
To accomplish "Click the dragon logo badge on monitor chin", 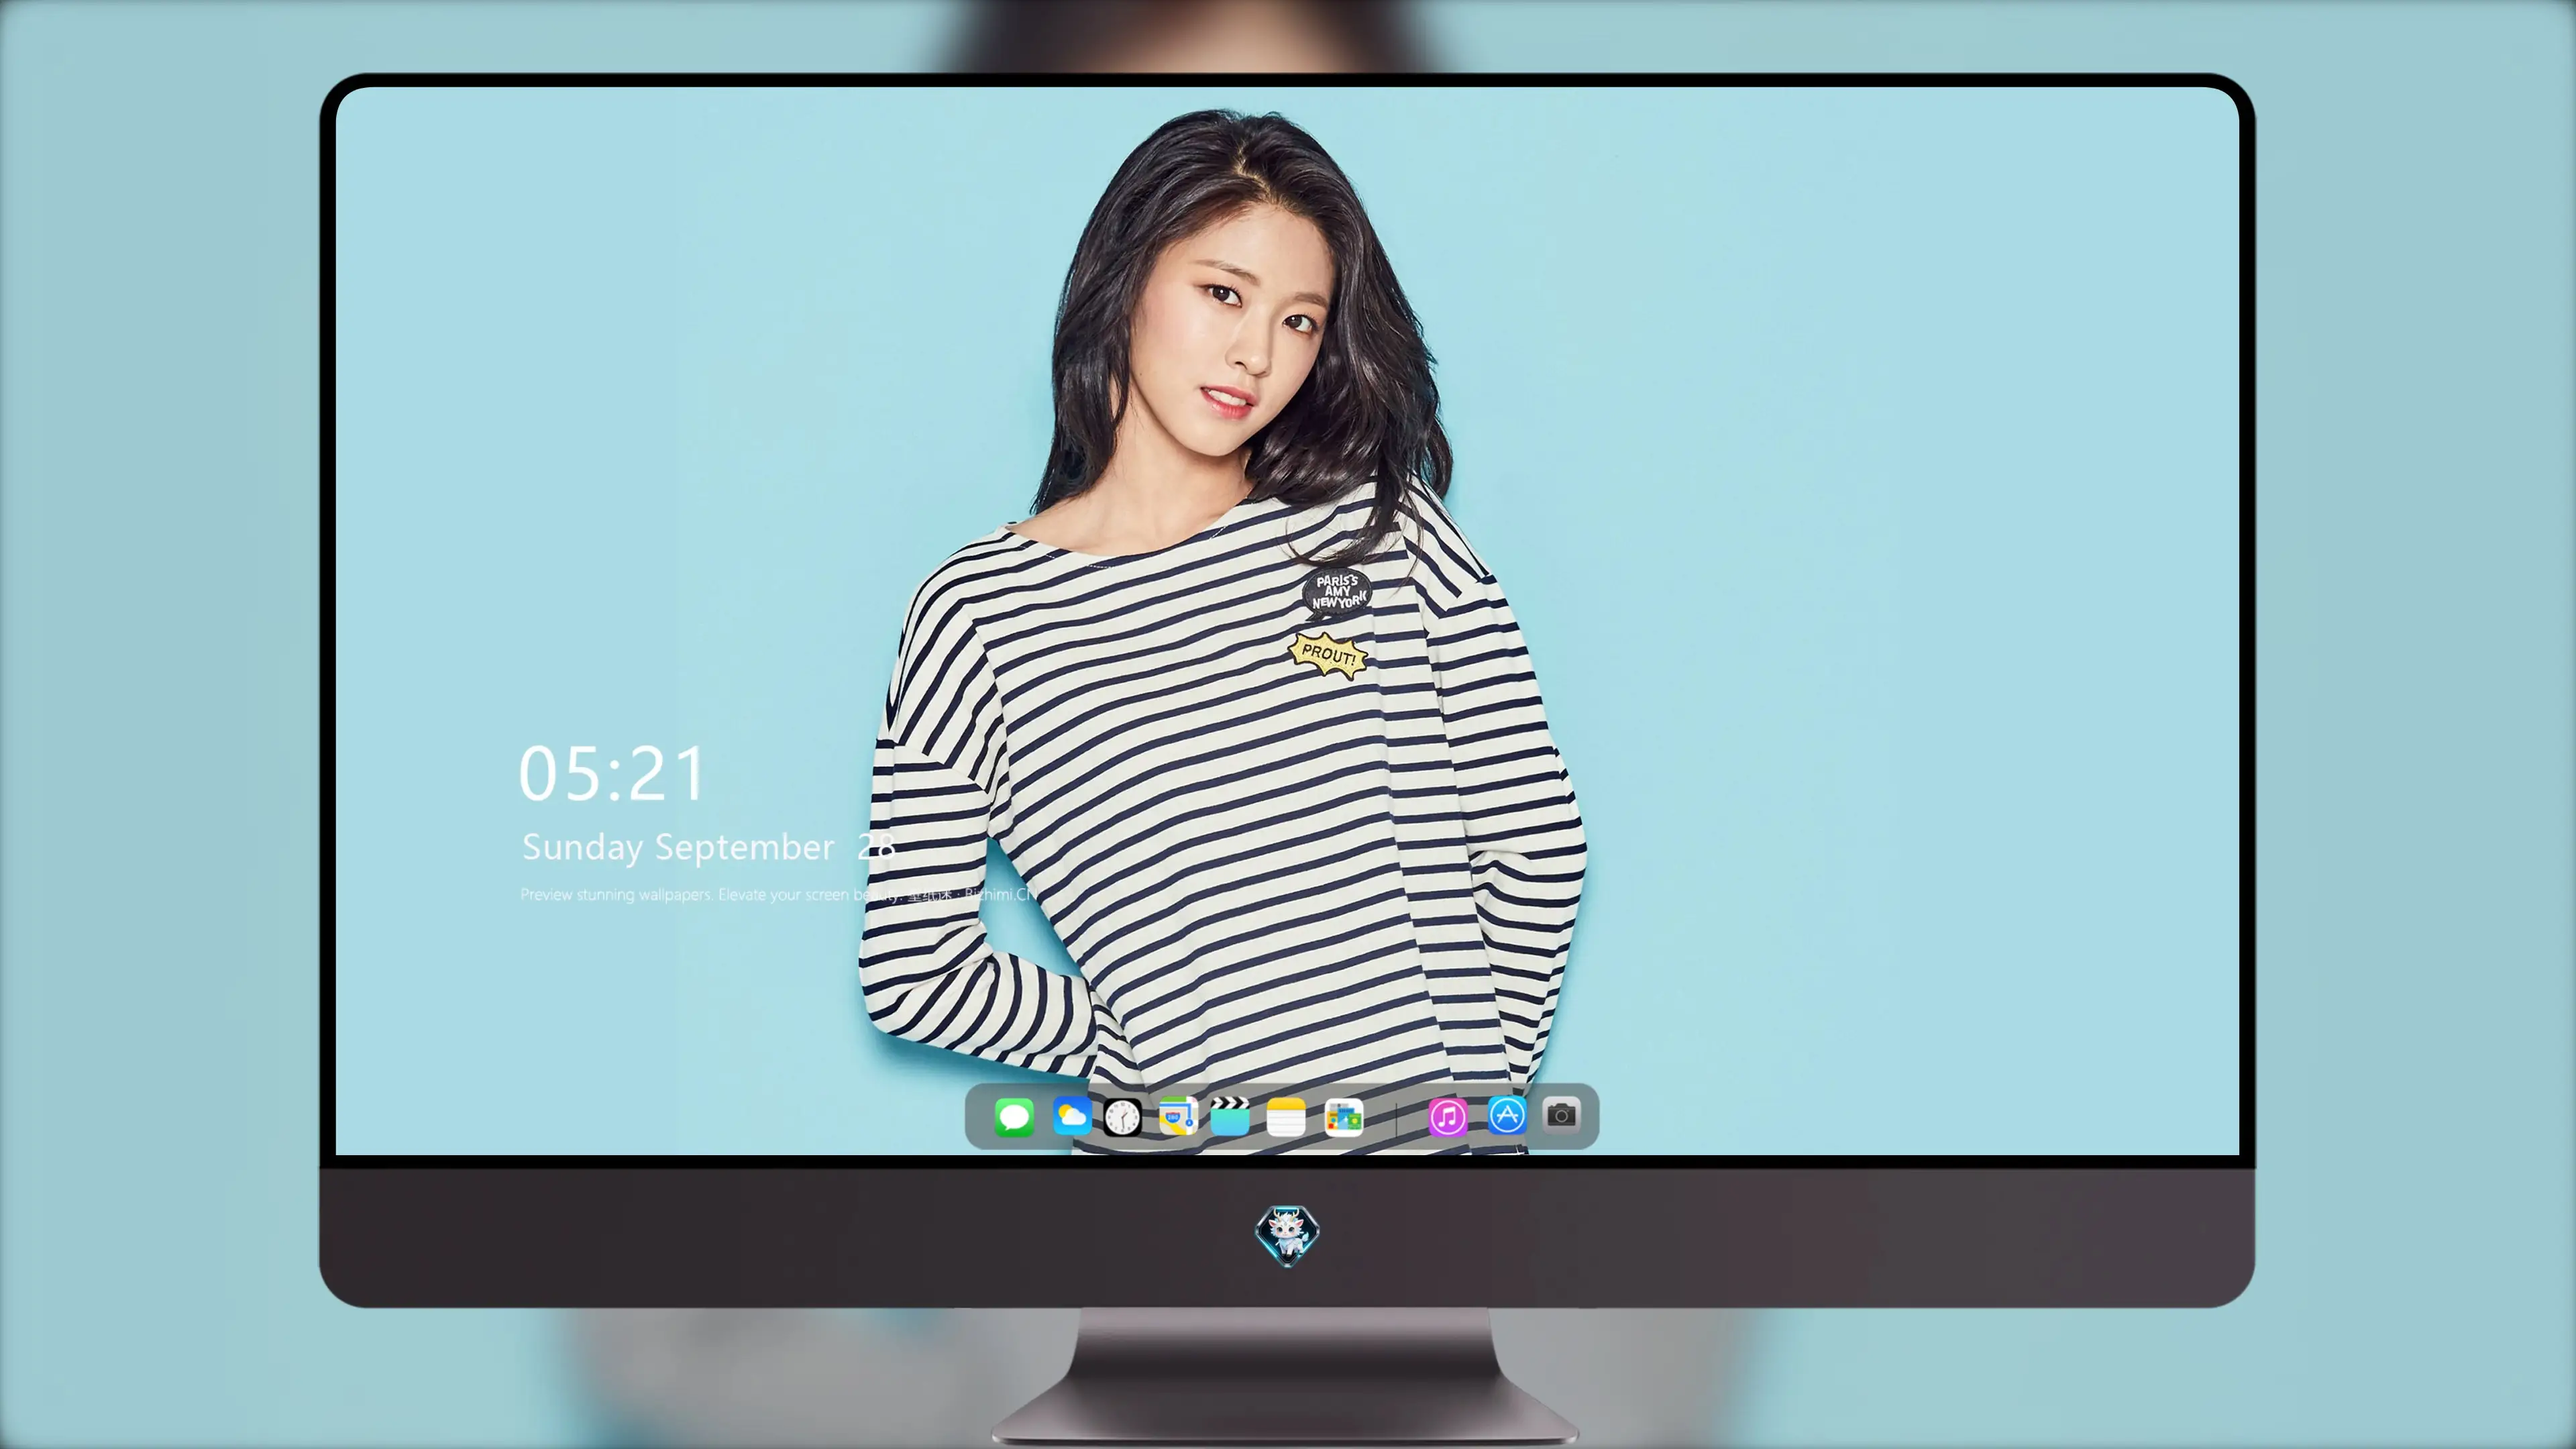I will coord(1287,1235).
